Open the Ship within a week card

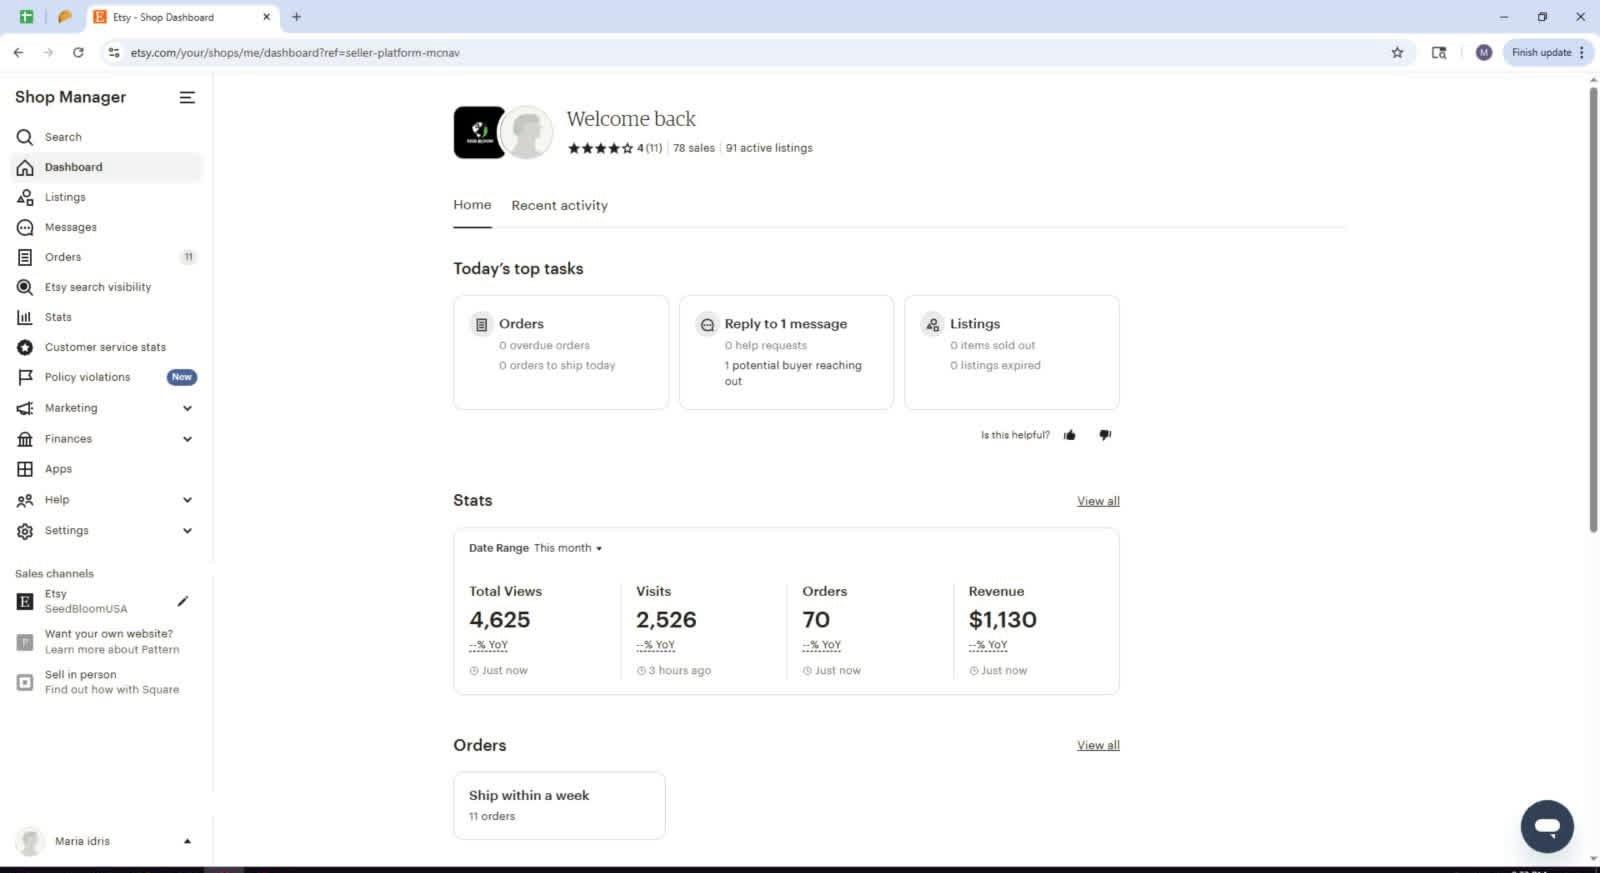[559, 805]
